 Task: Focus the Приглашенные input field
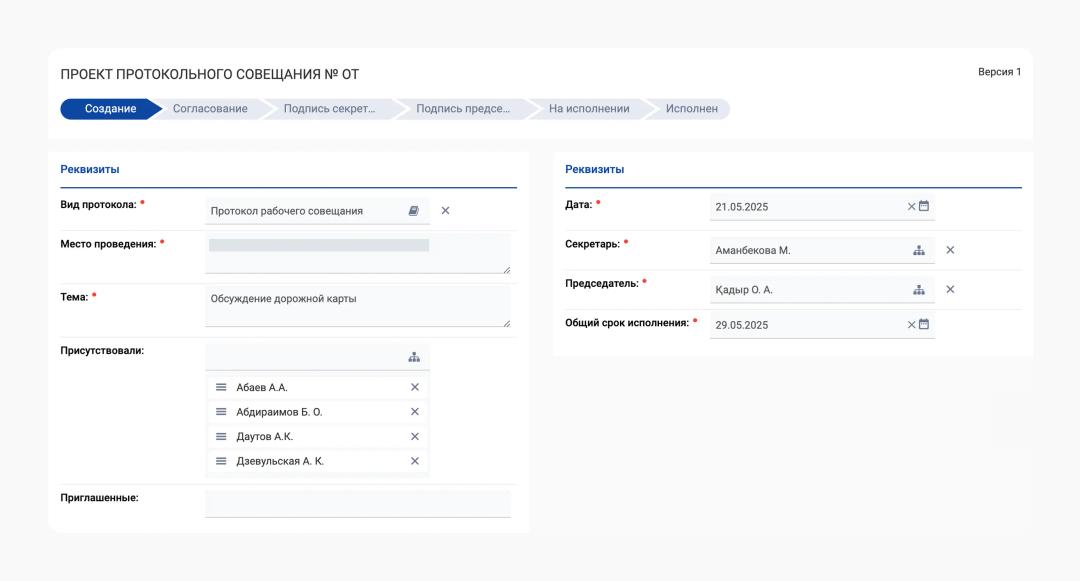click(x=357, y=503)
